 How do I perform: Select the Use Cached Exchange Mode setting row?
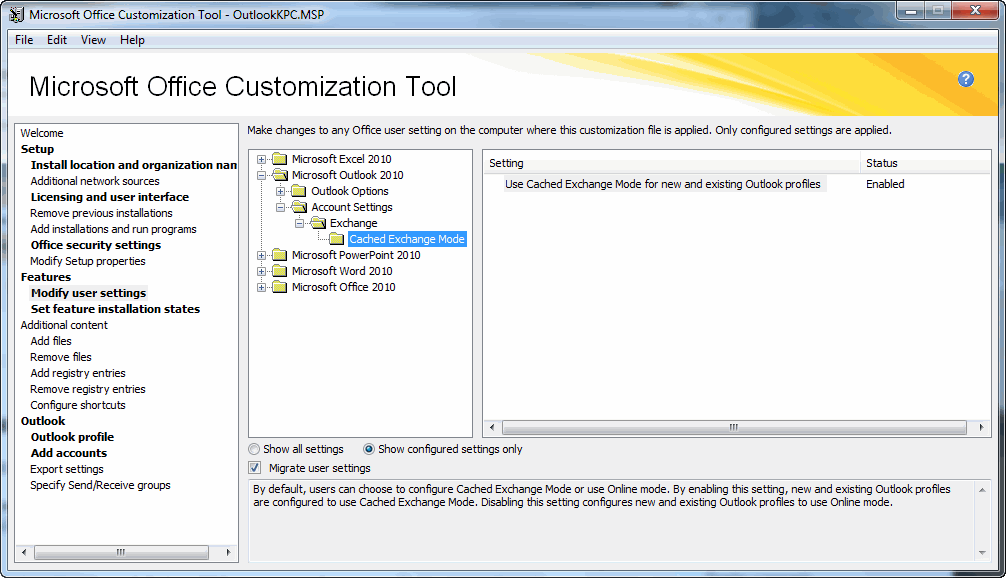pos(663,184)
